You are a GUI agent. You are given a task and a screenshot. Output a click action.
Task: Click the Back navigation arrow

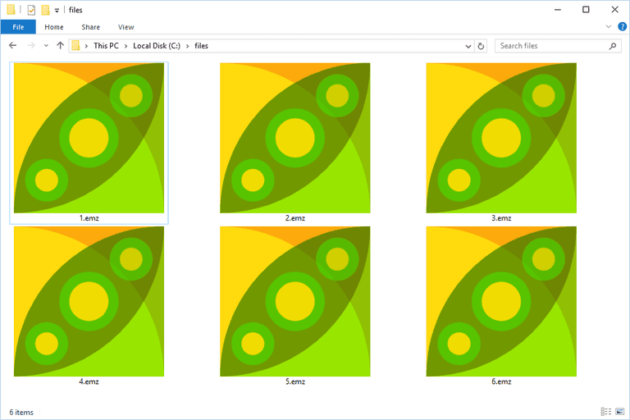coord(12,46)
